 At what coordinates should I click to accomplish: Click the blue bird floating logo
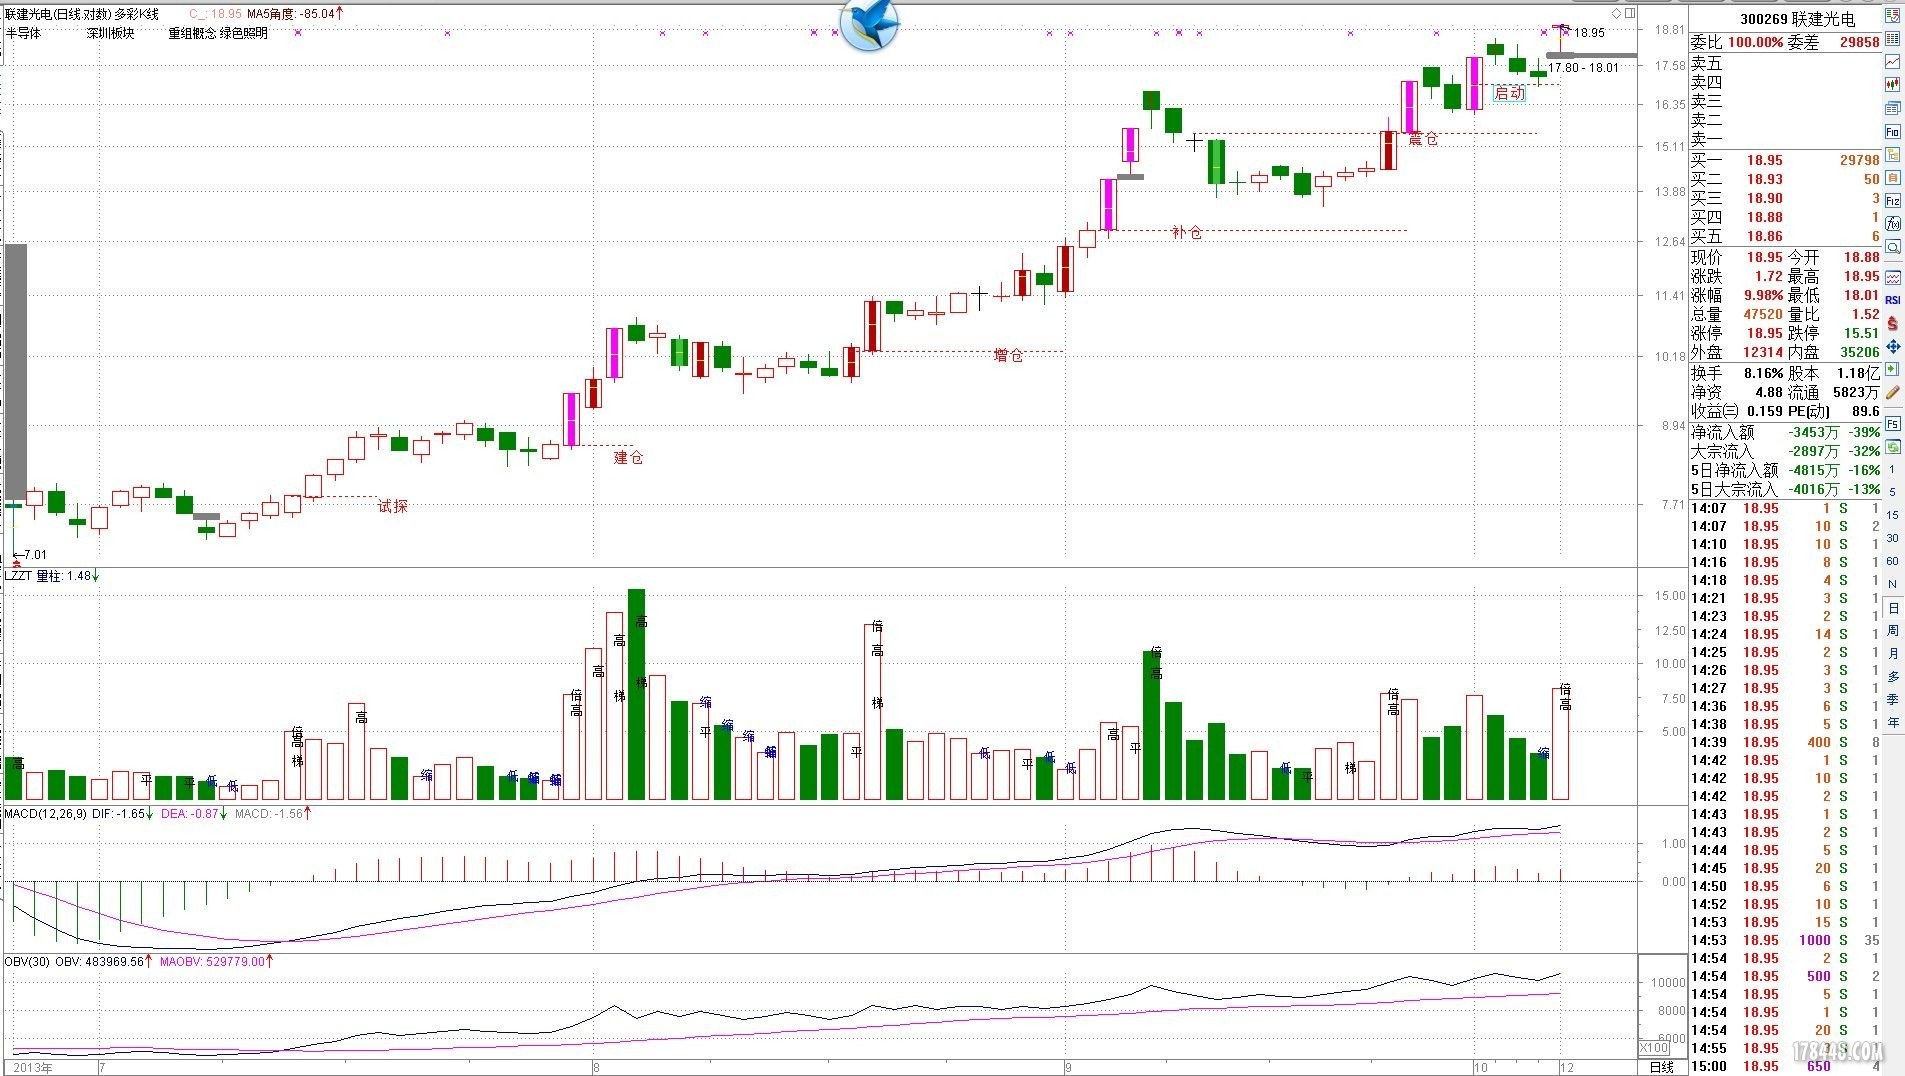pyautogui.click(x=868, y=25)
